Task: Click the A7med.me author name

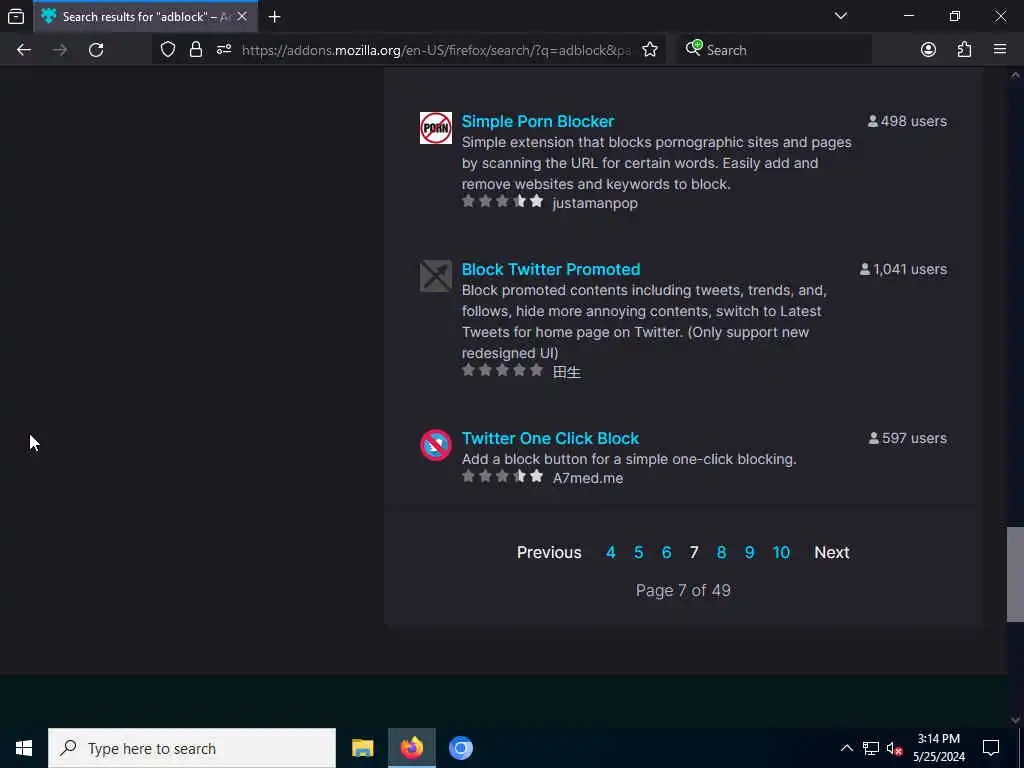Action: [x=588, y=478]
